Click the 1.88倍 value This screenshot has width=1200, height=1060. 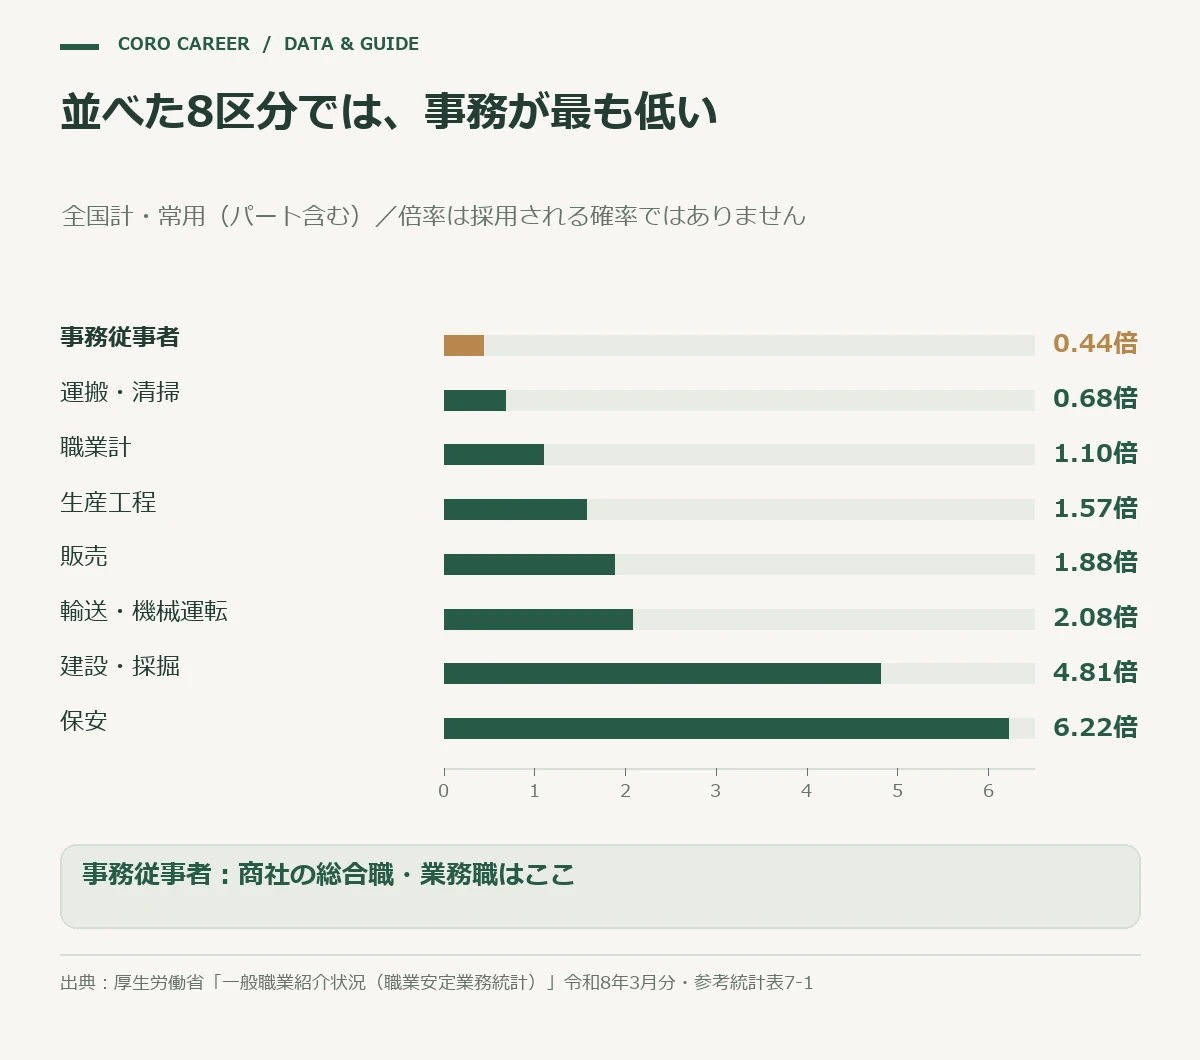click(1095, 563)
